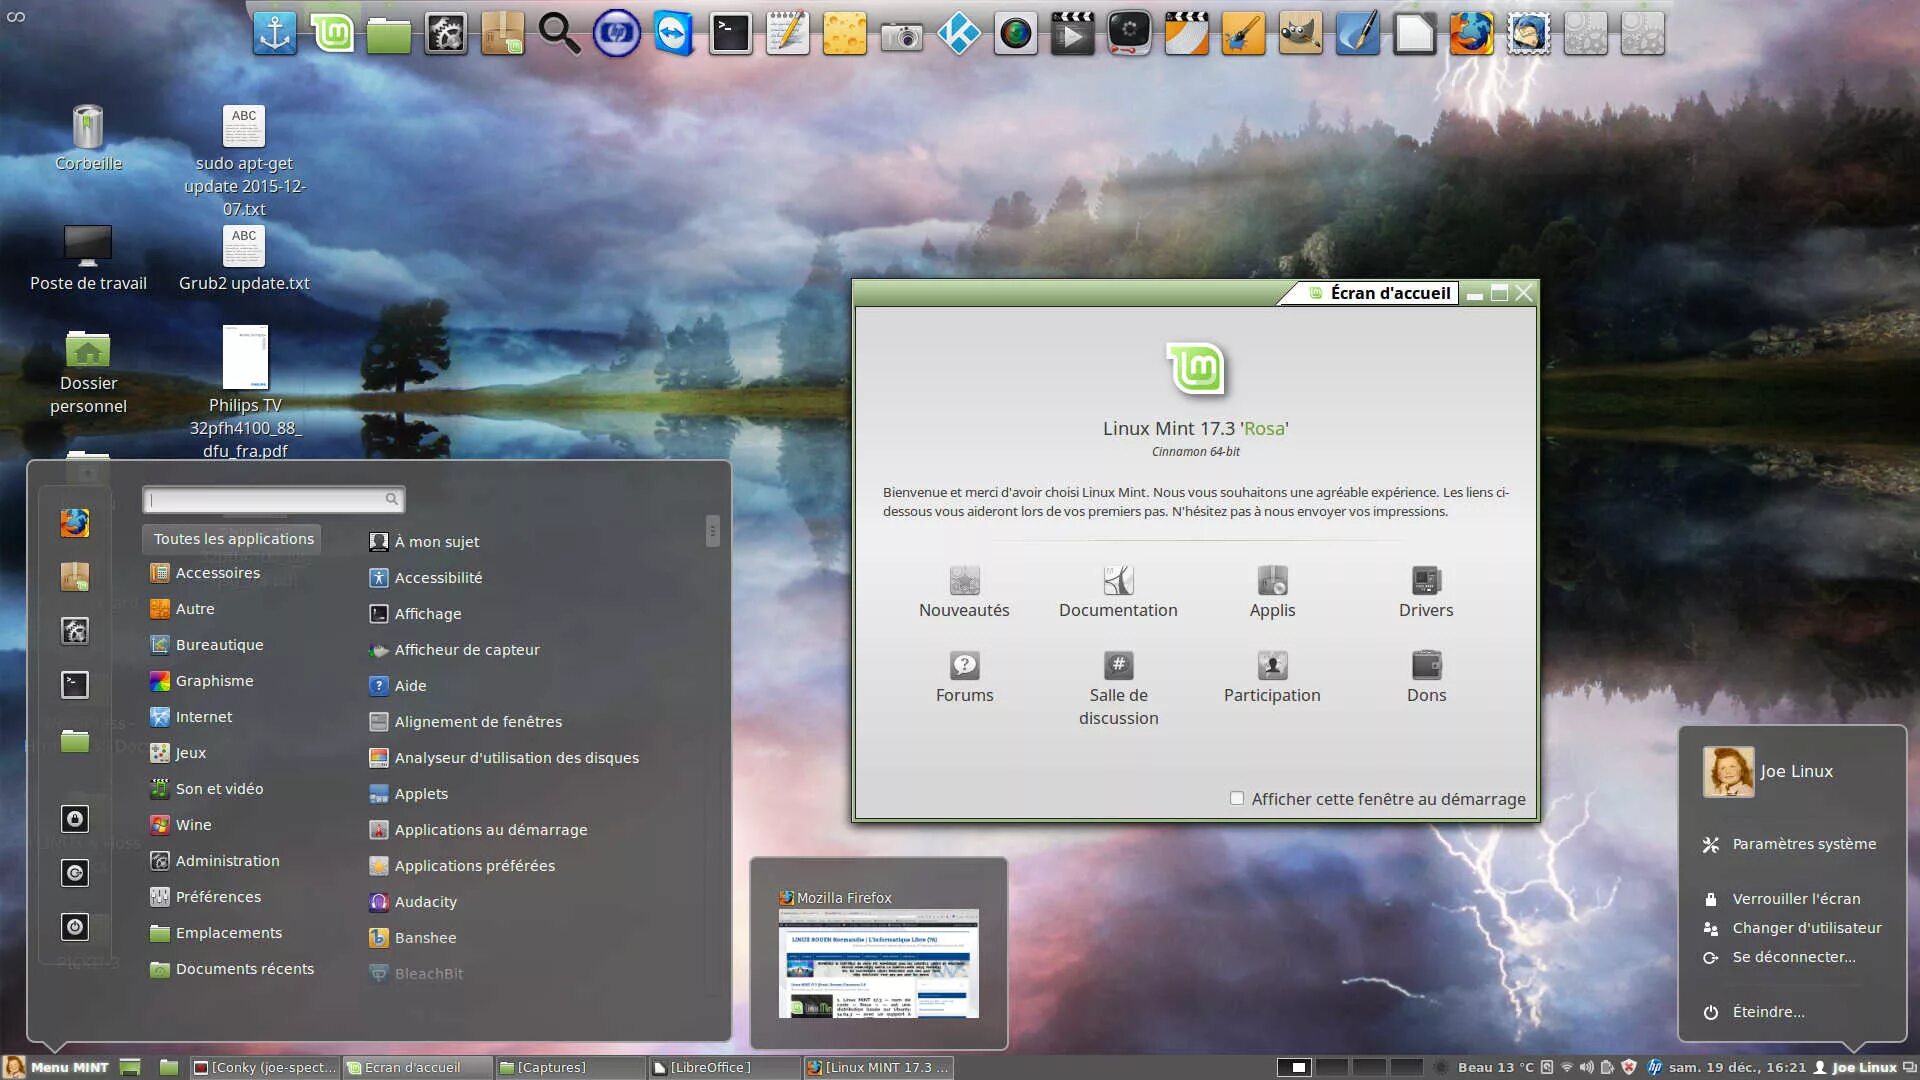Screen dimensions: 1920x1080
Task: Open Applis in the welcome screen
Action: (x=1272, y=592)
